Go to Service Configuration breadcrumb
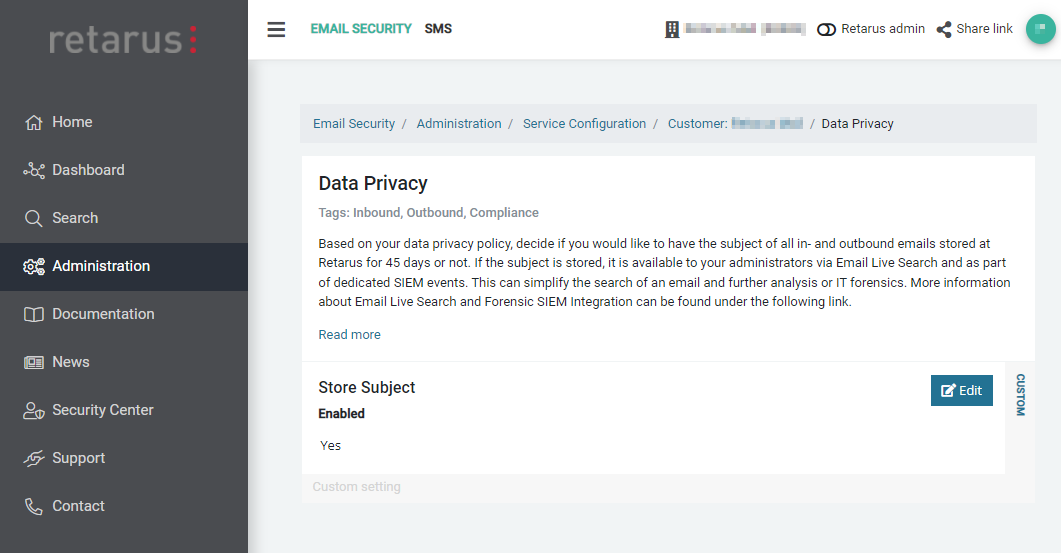Viewport: 1061px width, 553px height. click(584, 124)
